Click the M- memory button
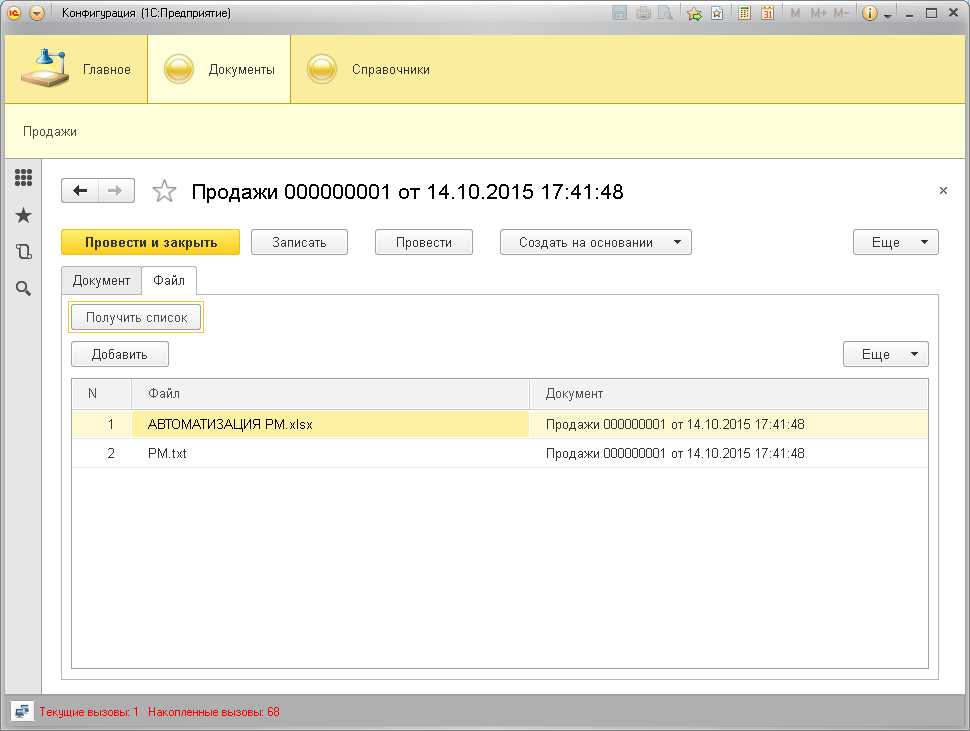 (x=841, y=13)
